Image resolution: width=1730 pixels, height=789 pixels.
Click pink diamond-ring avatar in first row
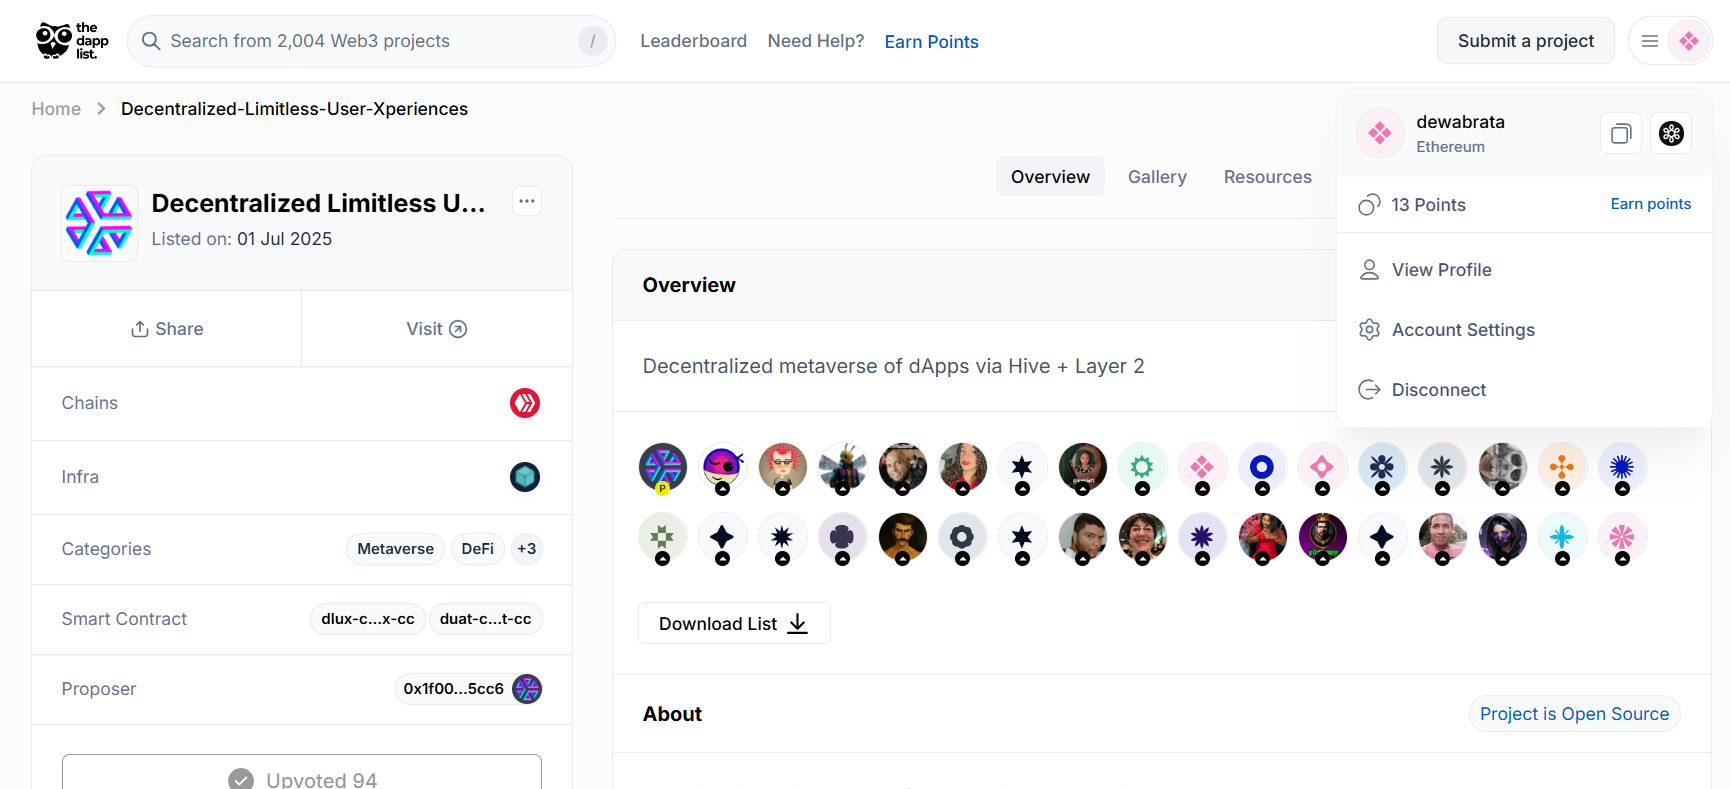click(x=1322, y=467)
